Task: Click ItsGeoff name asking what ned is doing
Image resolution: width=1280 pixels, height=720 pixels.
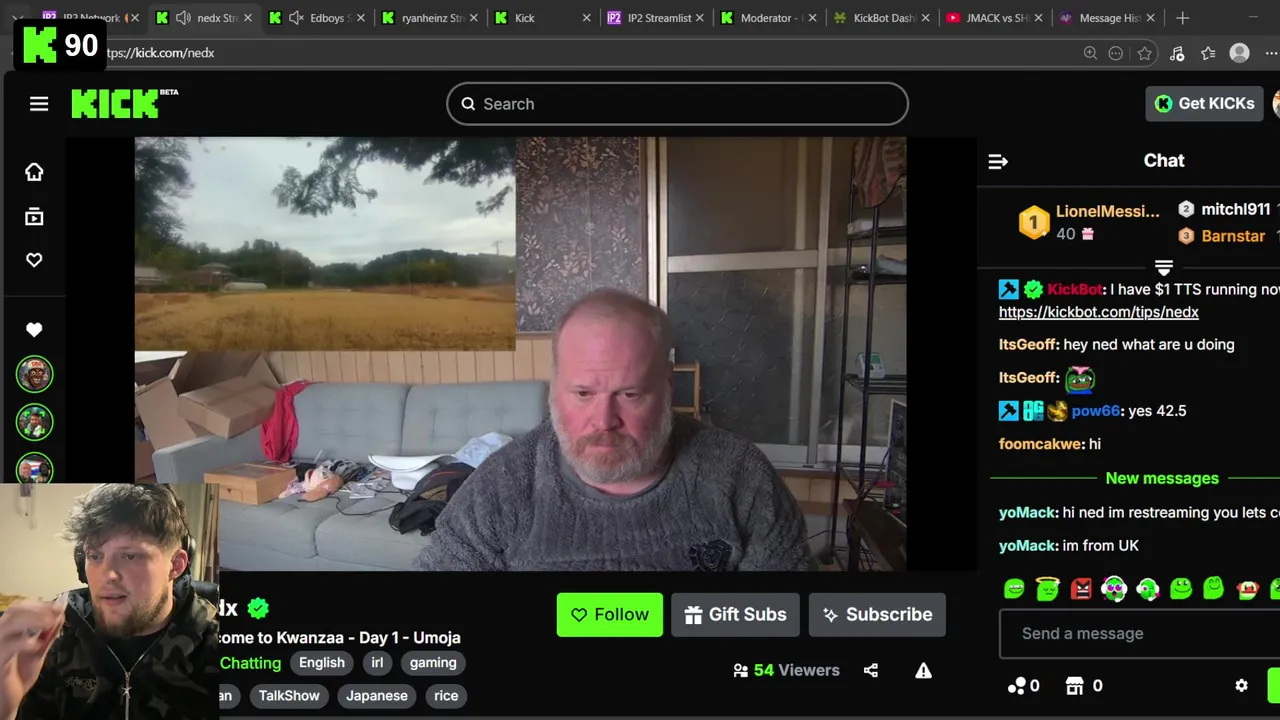Action: pyautogui.click(x=1027, y=344)
